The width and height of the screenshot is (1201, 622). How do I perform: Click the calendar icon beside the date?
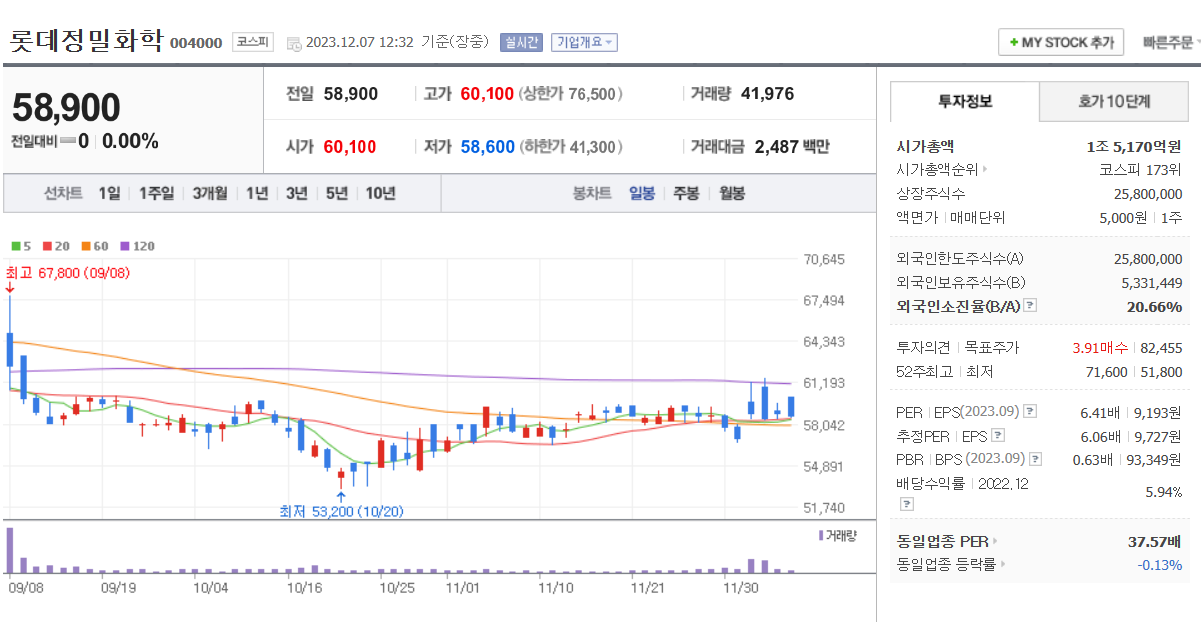tap(293, 43)
